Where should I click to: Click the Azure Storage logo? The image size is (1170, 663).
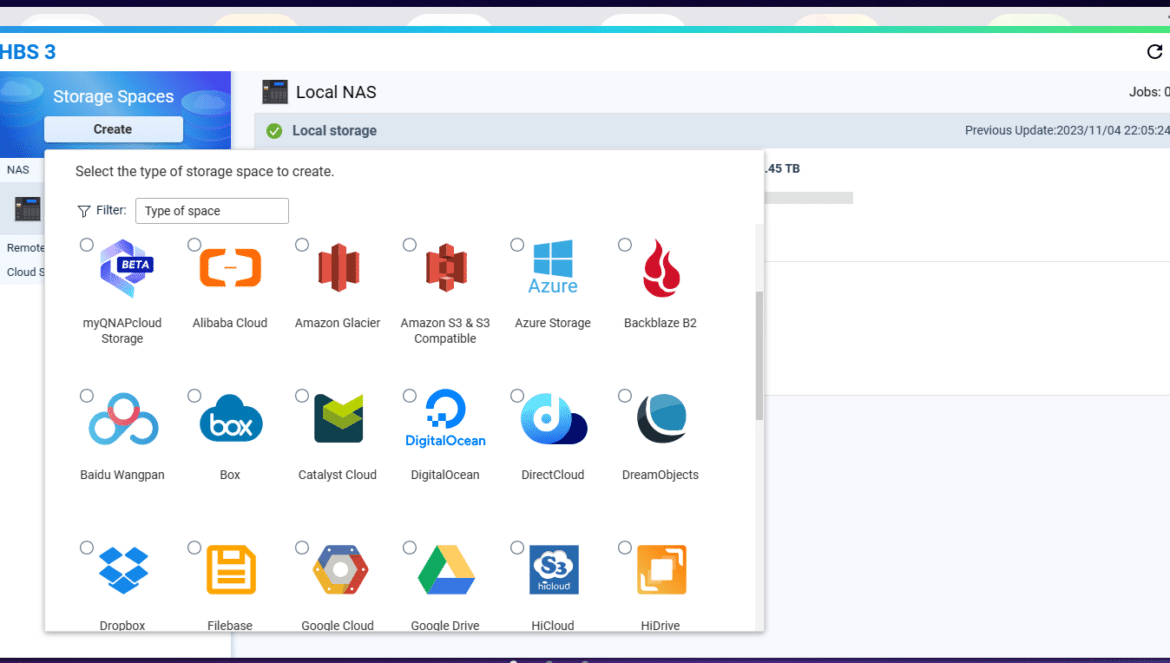[x=553, y=266]
